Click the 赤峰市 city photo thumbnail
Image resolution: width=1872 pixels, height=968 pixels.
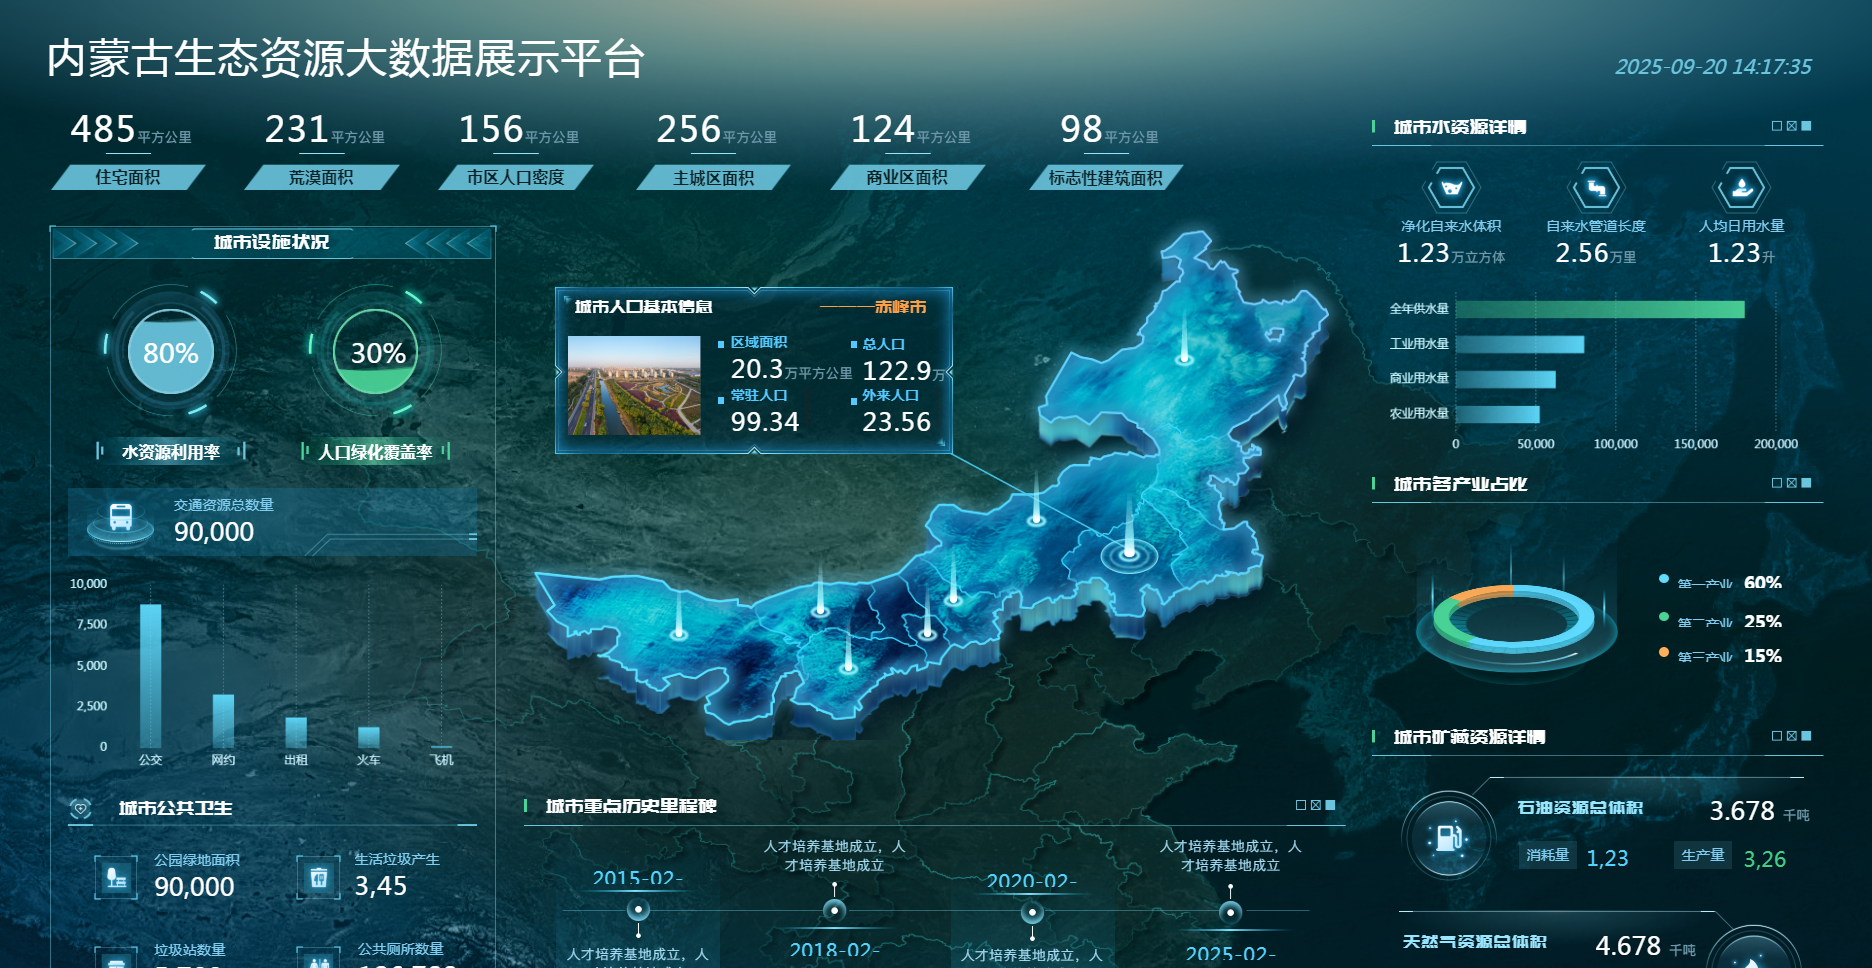pyautogui.click(x=634, y=385)
